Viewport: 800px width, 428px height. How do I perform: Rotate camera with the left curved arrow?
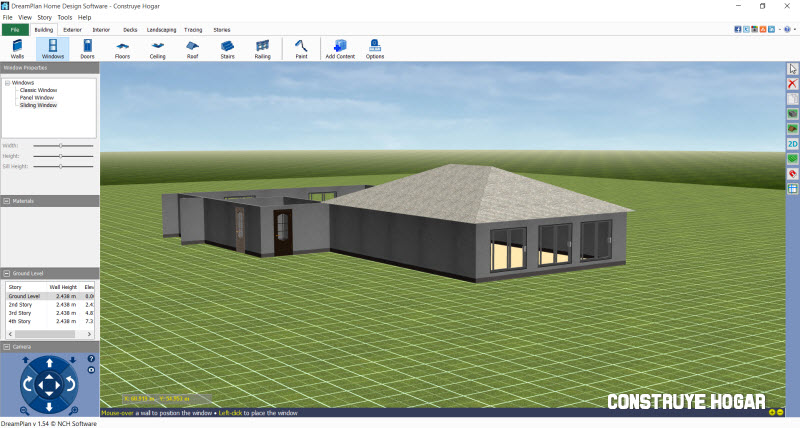tap(28, 384)
